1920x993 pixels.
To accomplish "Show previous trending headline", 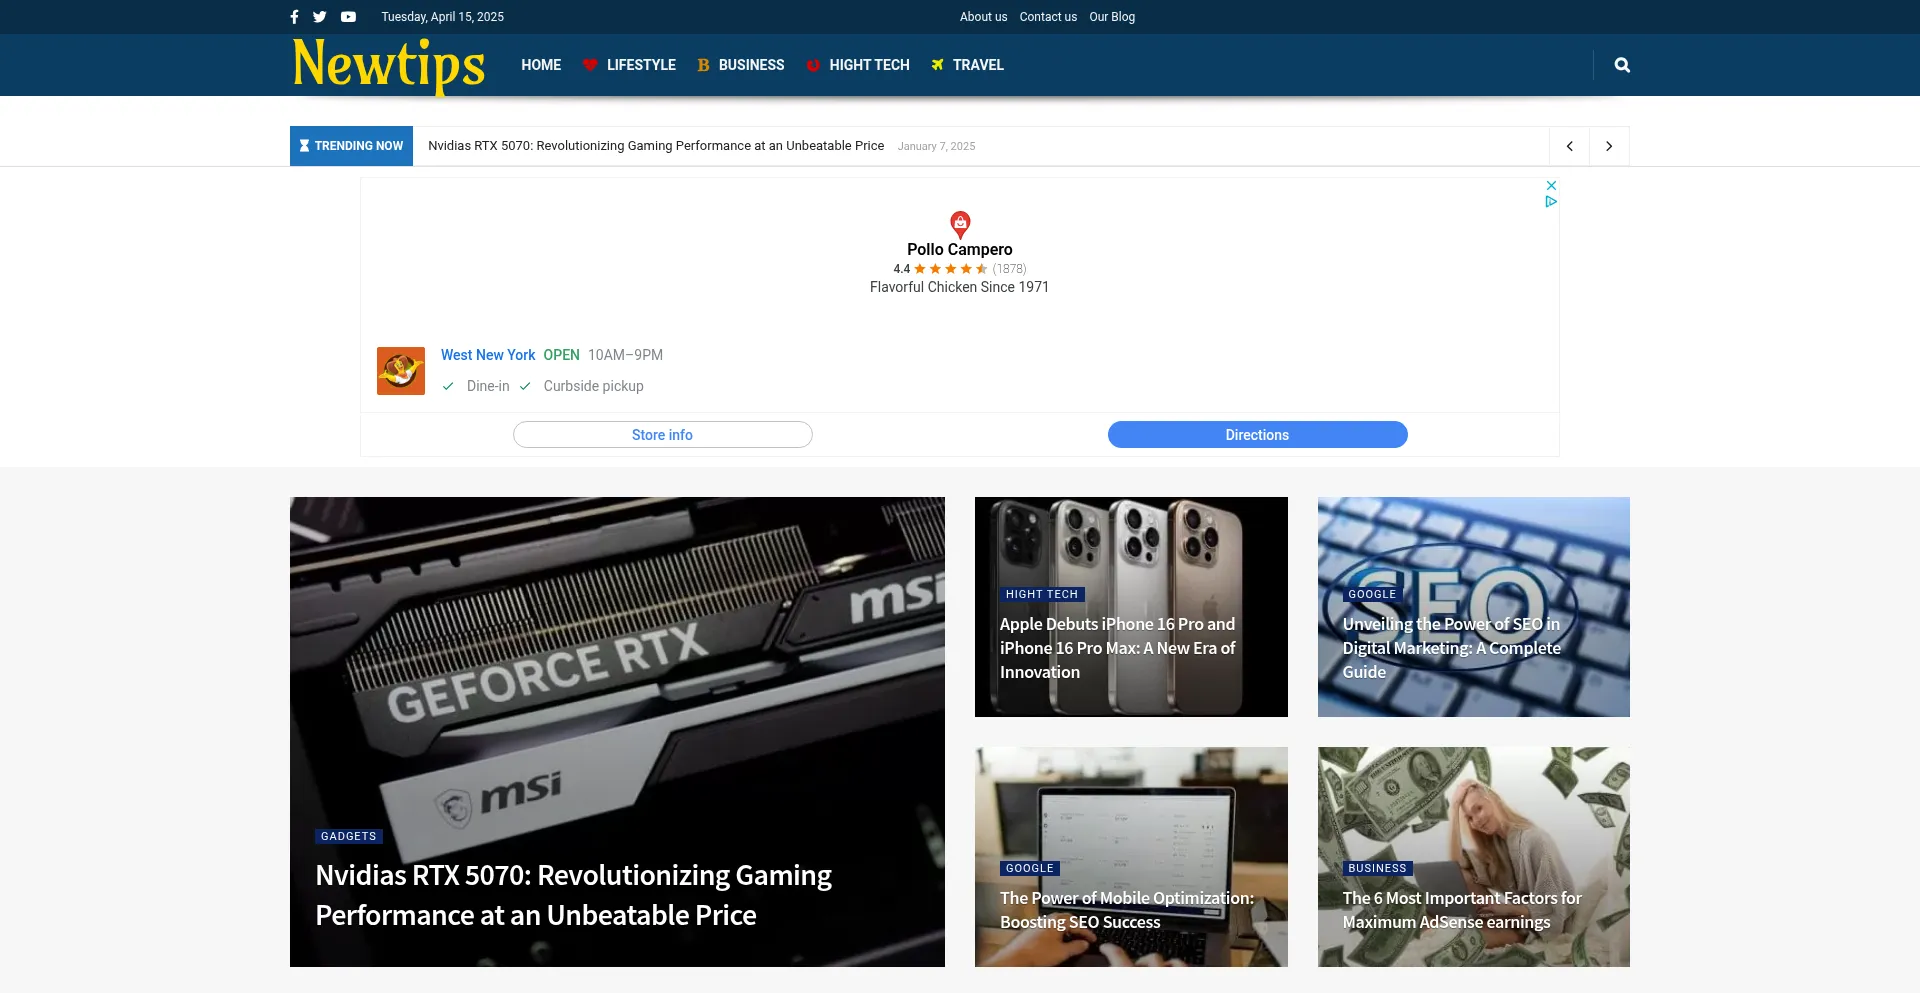I will (x=1570, y=146).
